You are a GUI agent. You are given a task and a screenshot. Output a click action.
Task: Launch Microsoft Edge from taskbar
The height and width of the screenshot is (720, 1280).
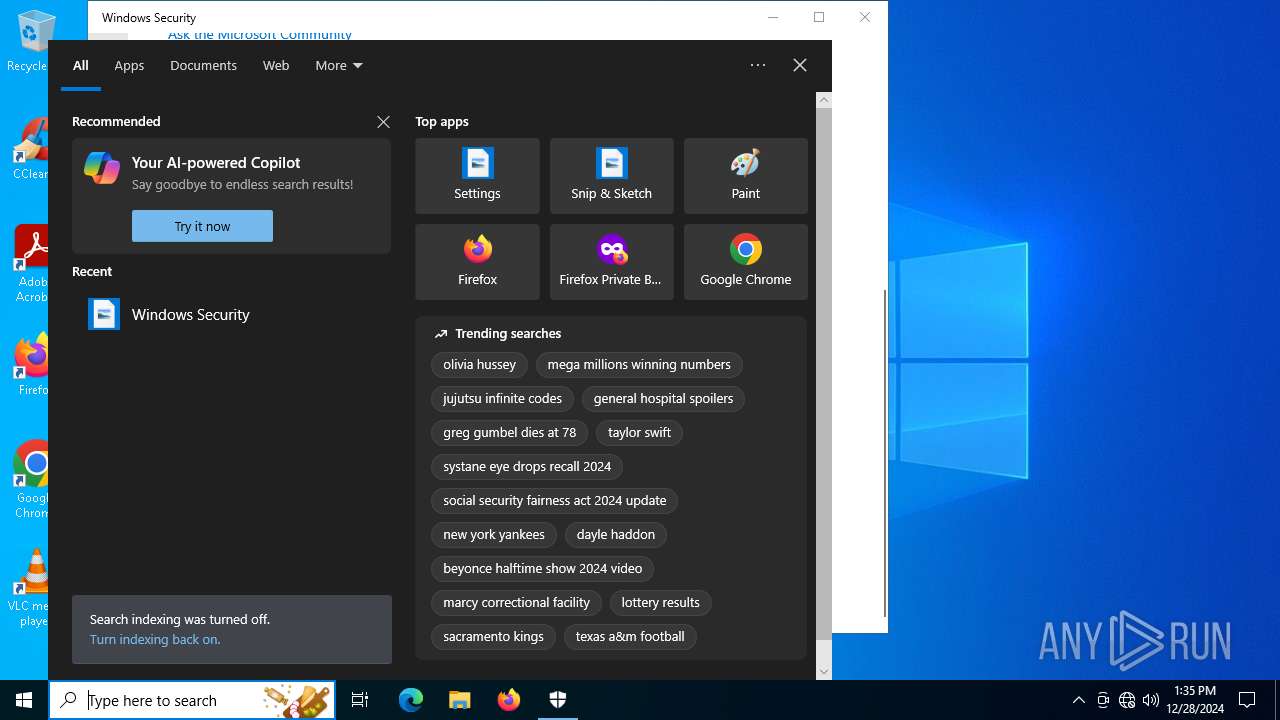pyautogui.click(x=411, y=700)
